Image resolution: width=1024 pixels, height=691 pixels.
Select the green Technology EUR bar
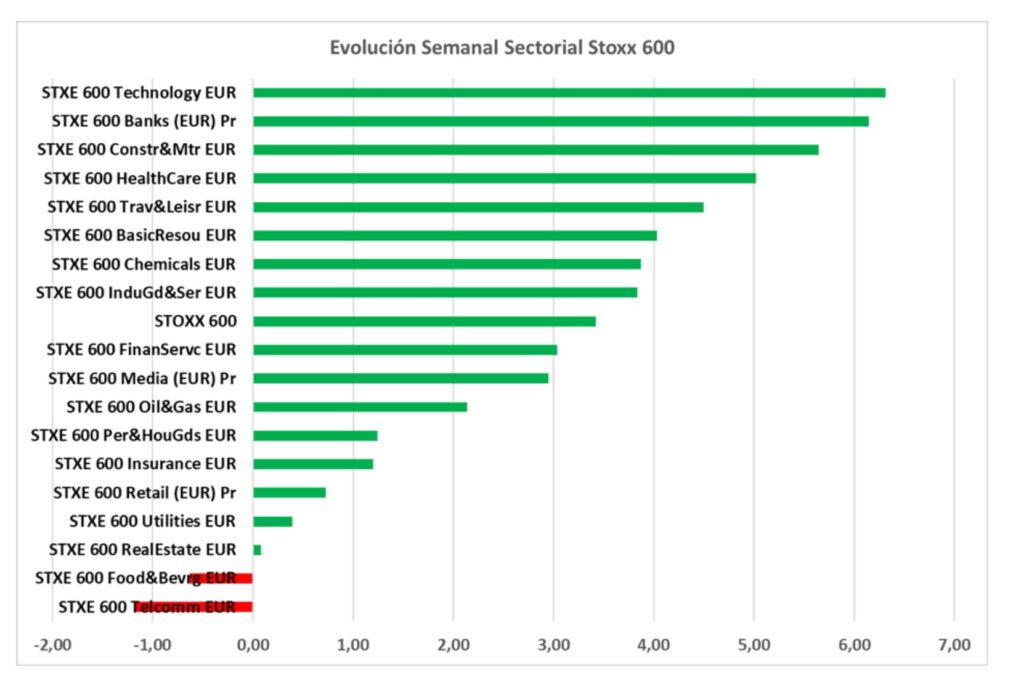pos(568,93)
